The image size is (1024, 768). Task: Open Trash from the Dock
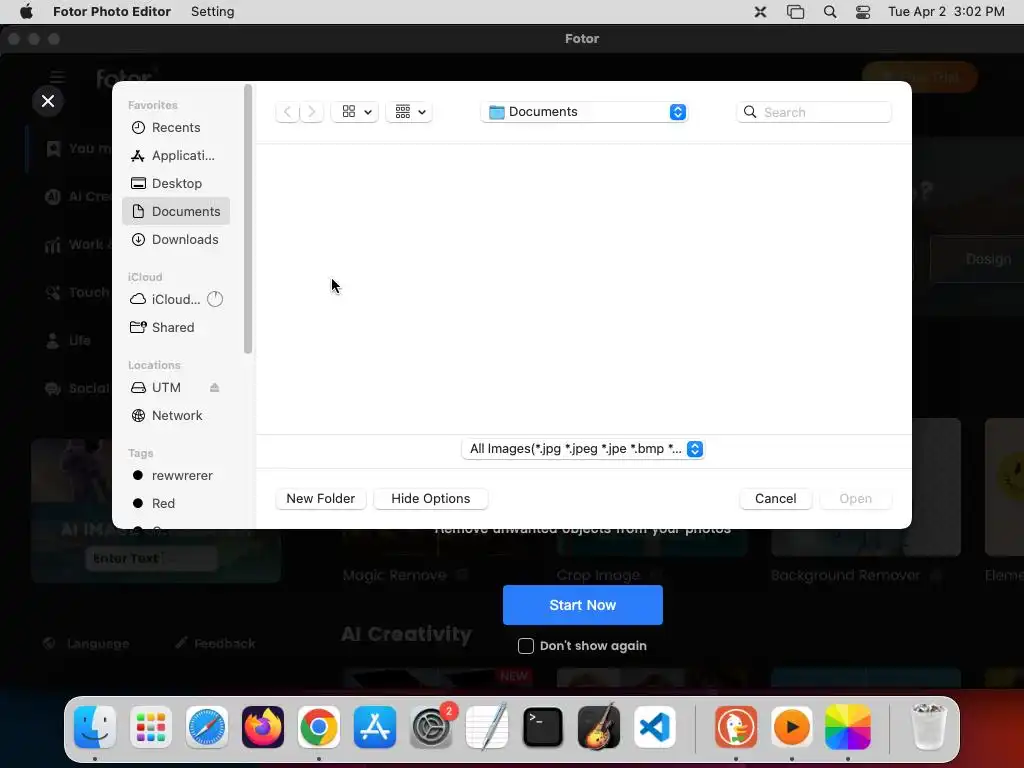coord(928,727)
